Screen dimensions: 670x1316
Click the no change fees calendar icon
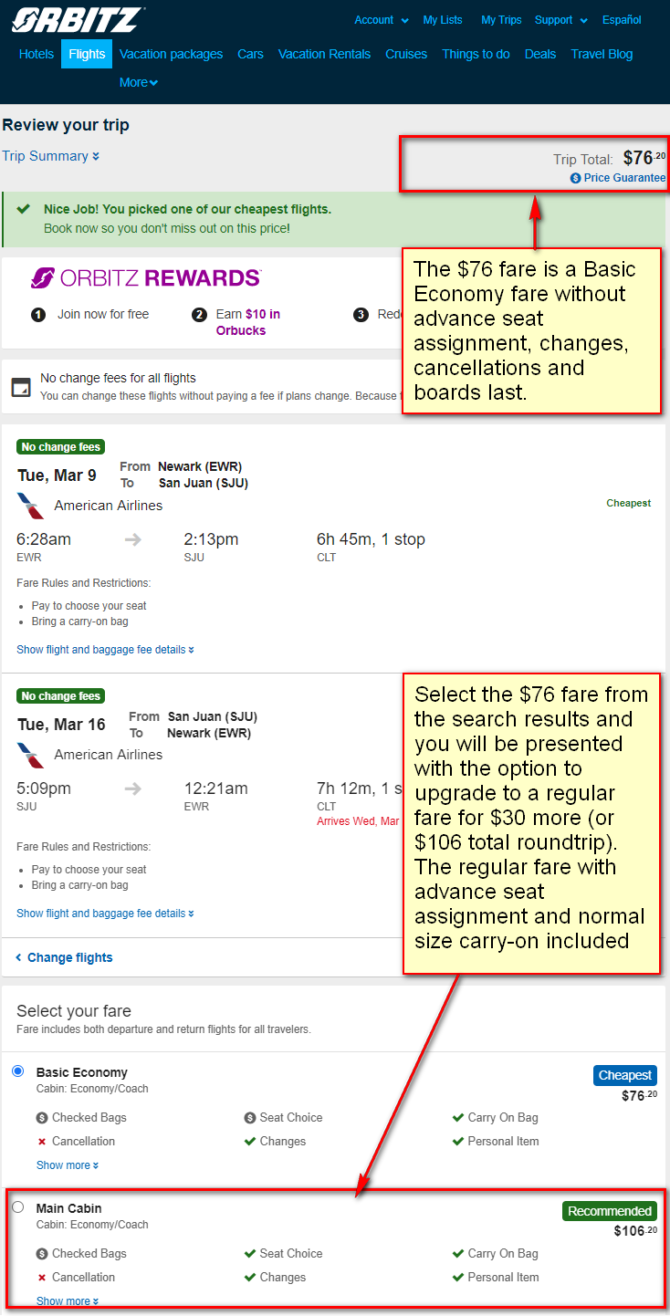(x=20, y=387)
